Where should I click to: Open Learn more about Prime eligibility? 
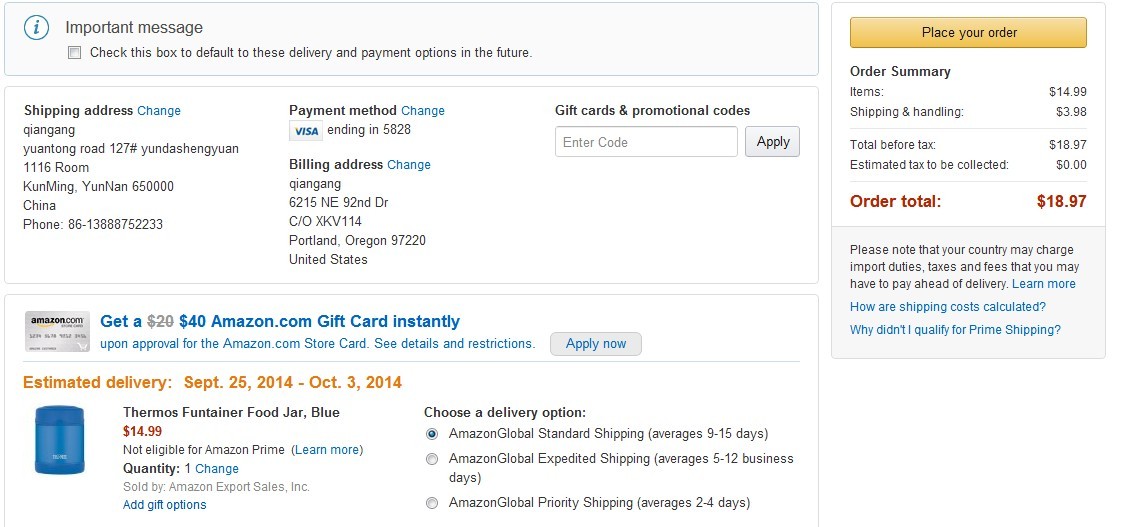click(x=327, y=450)
